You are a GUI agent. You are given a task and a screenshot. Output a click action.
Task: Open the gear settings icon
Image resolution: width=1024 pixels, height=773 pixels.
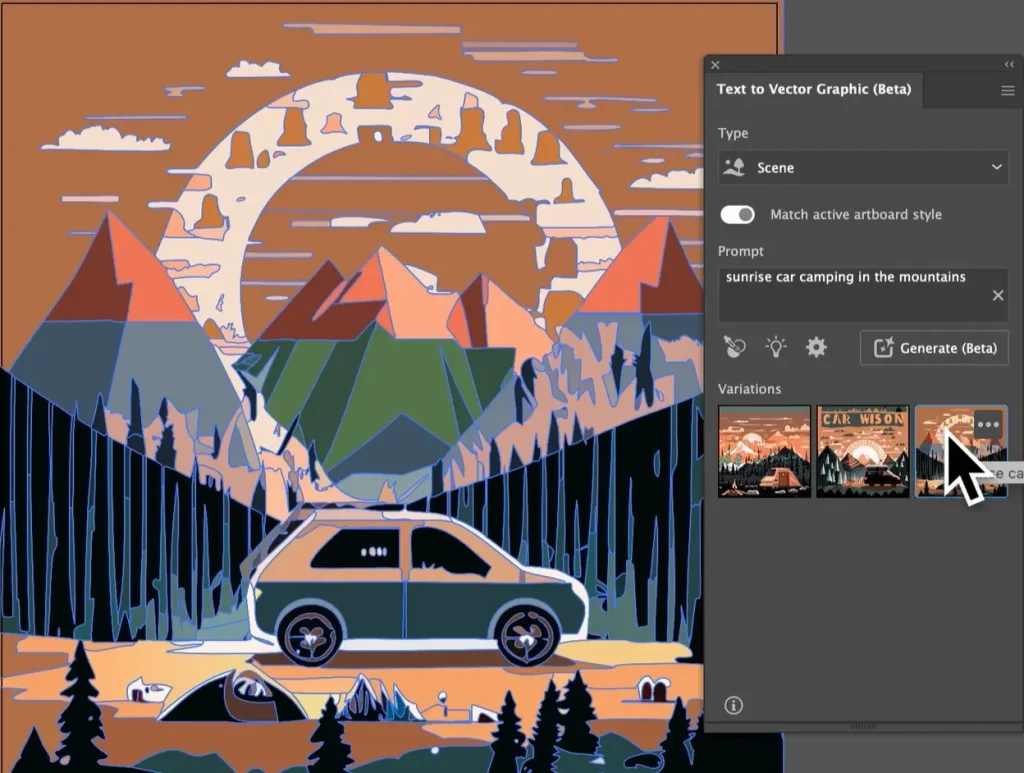(816, 348)
